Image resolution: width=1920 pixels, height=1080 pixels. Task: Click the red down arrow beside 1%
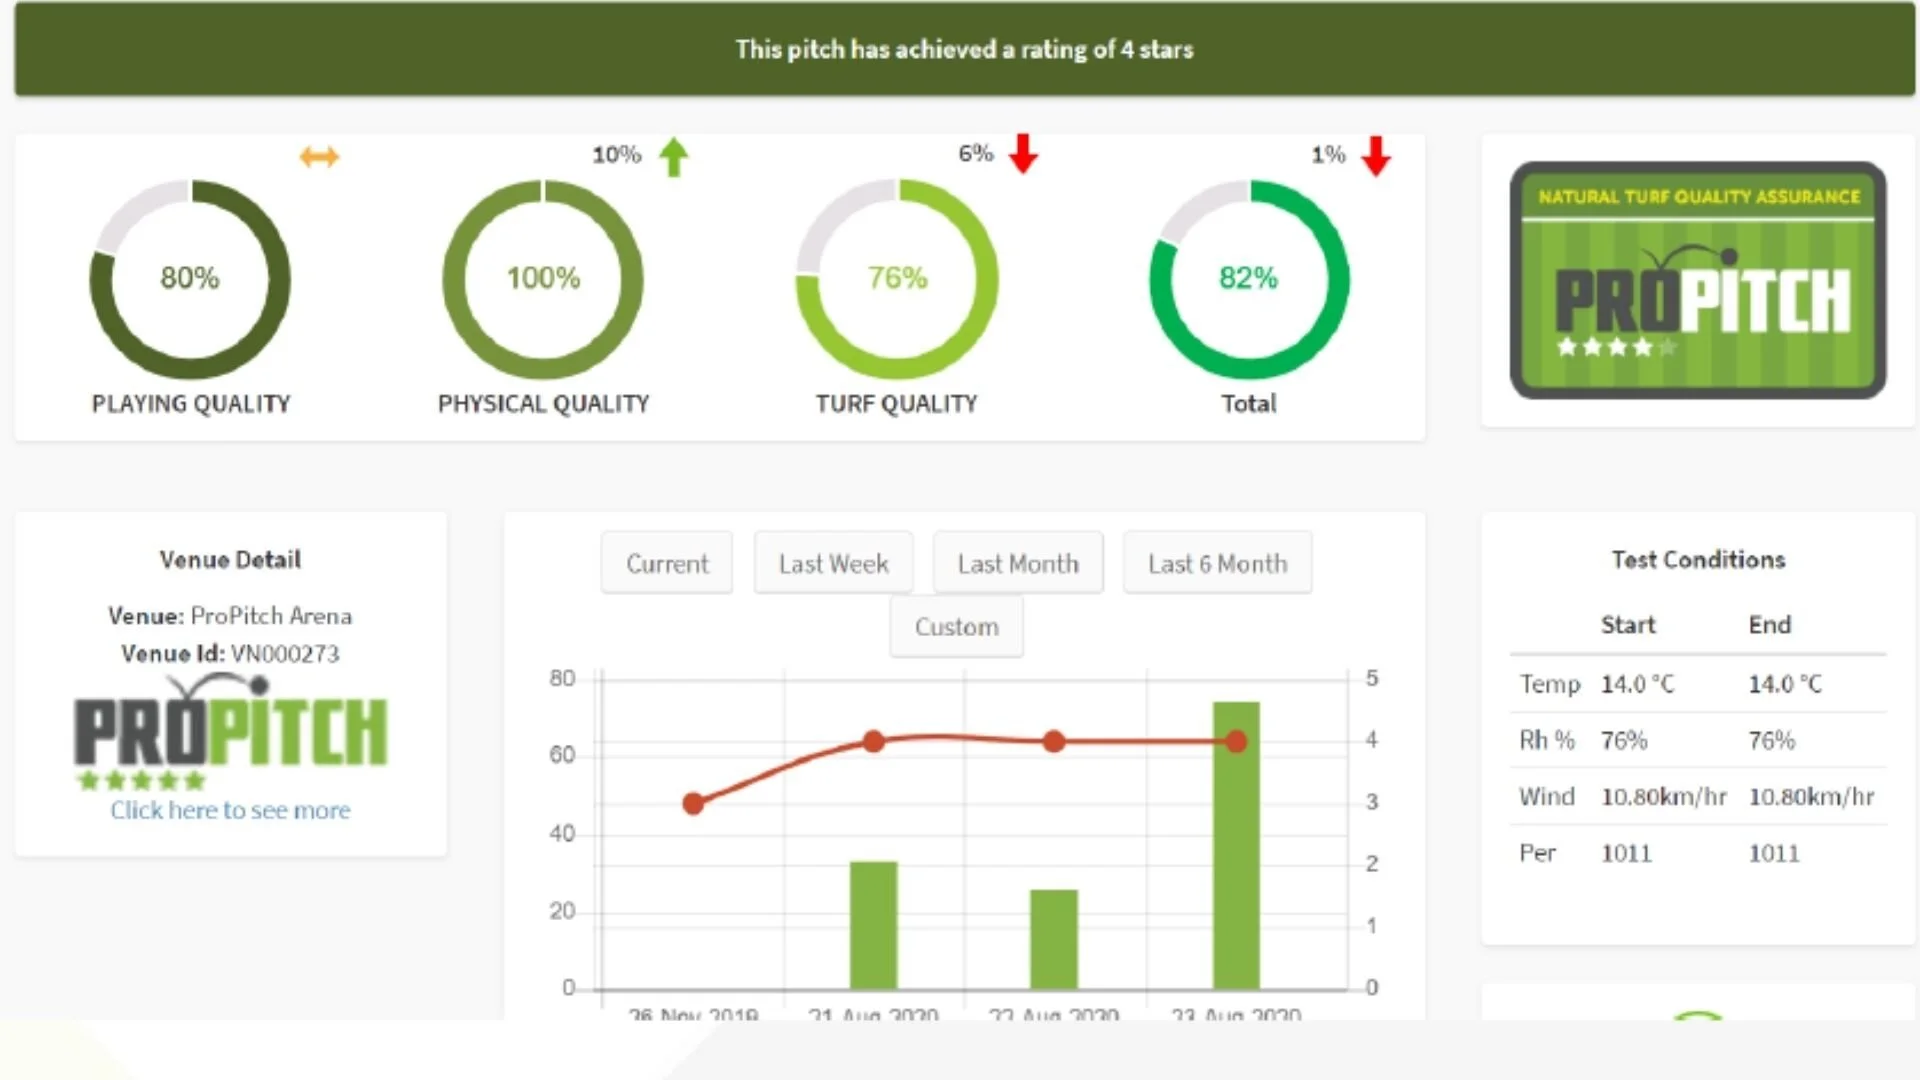(x=1376, y=156)
